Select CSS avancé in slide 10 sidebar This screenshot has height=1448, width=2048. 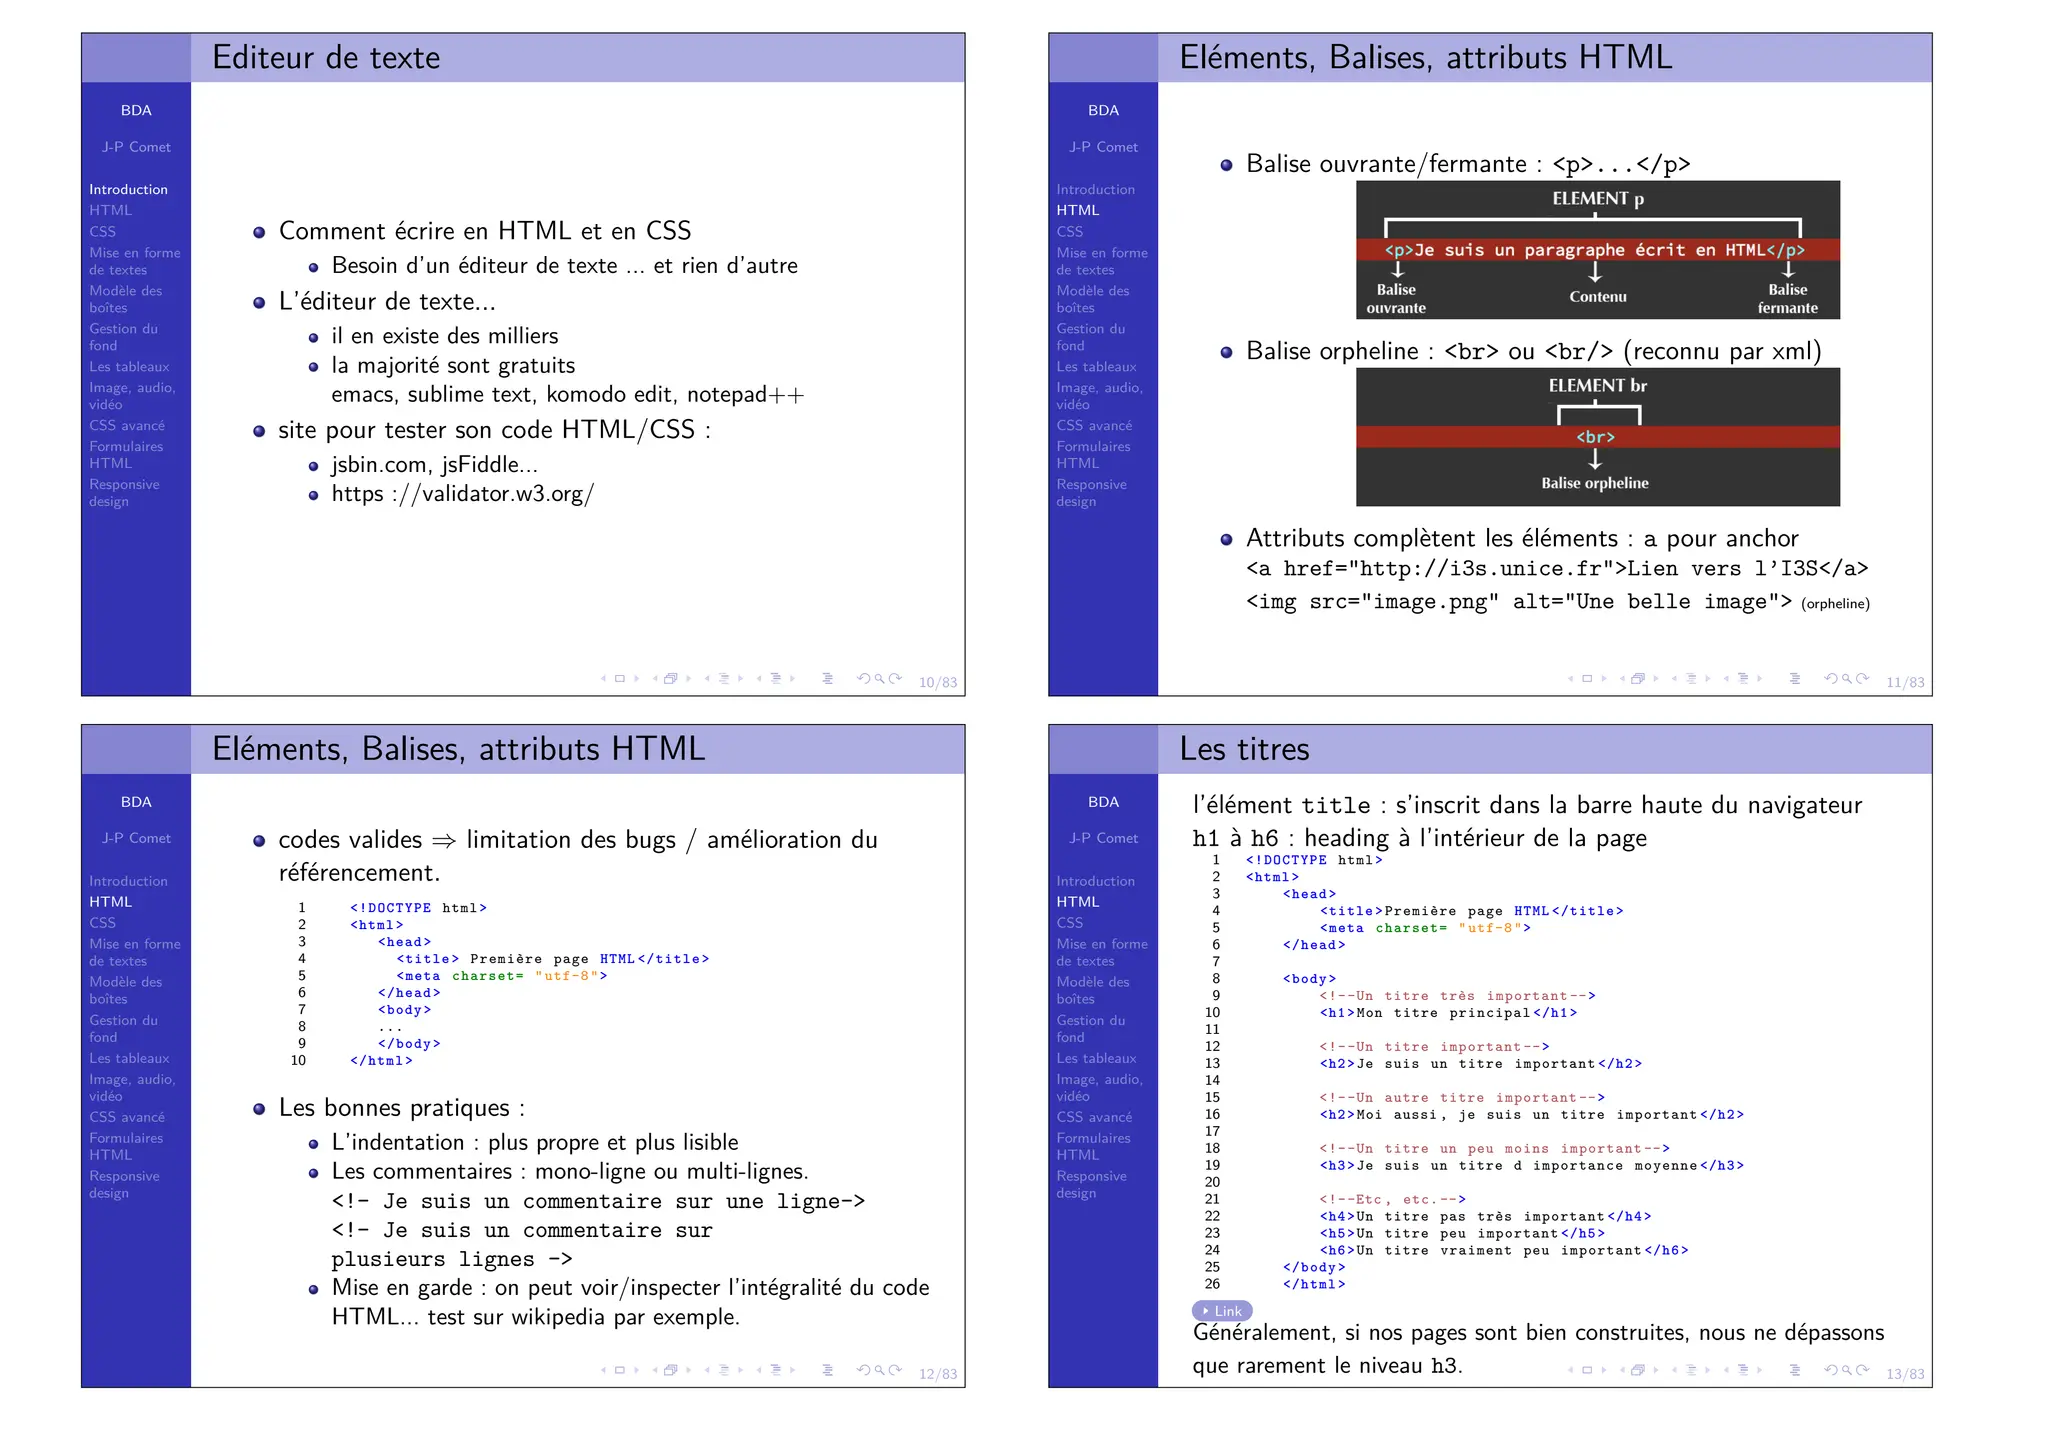click(x=127, y=426)
